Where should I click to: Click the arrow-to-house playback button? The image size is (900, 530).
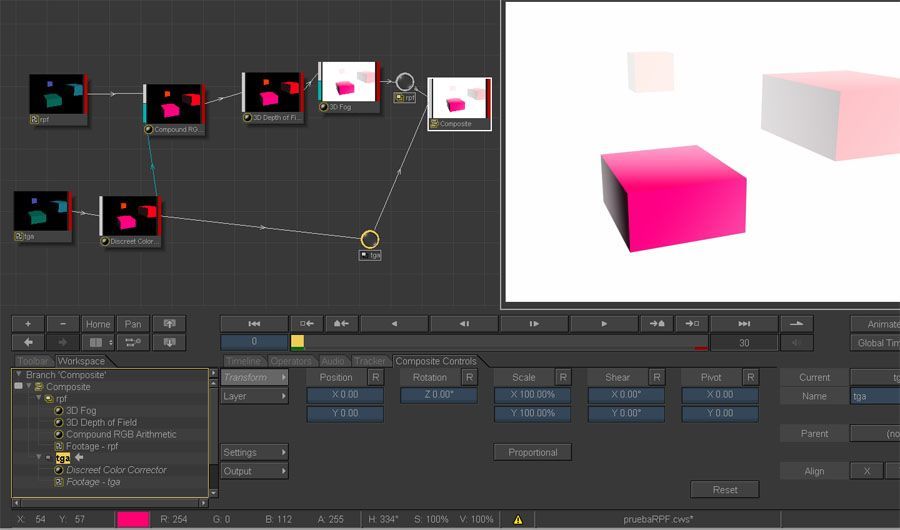(x=657, y=324)
